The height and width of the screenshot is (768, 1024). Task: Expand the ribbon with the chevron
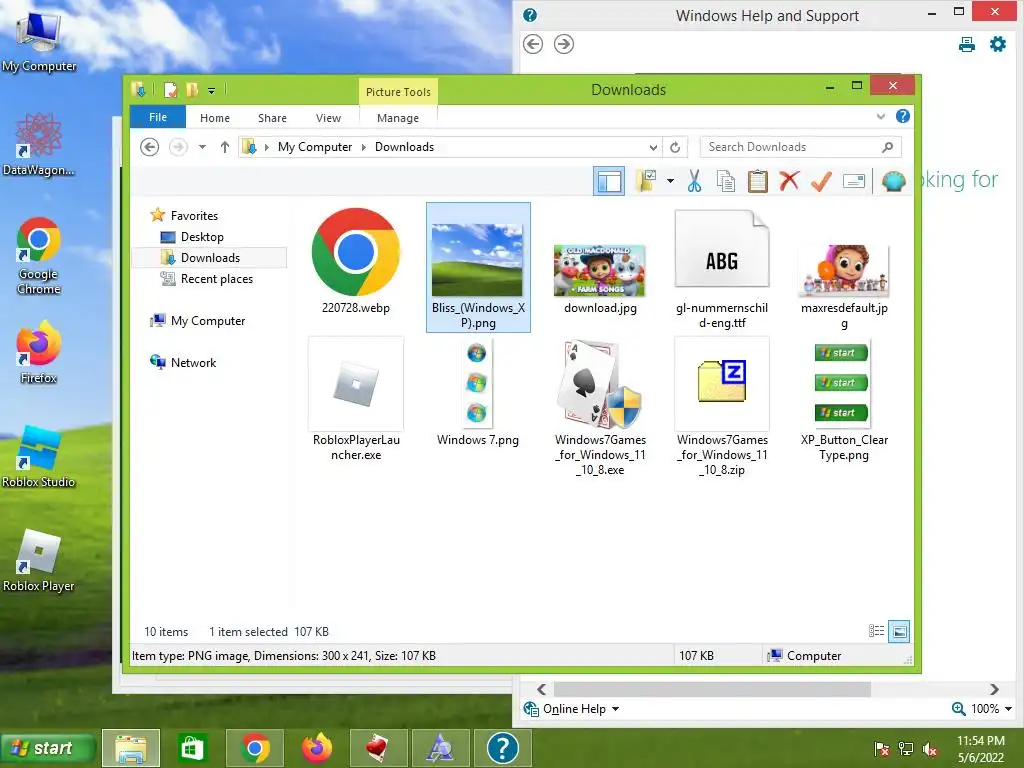880,116
